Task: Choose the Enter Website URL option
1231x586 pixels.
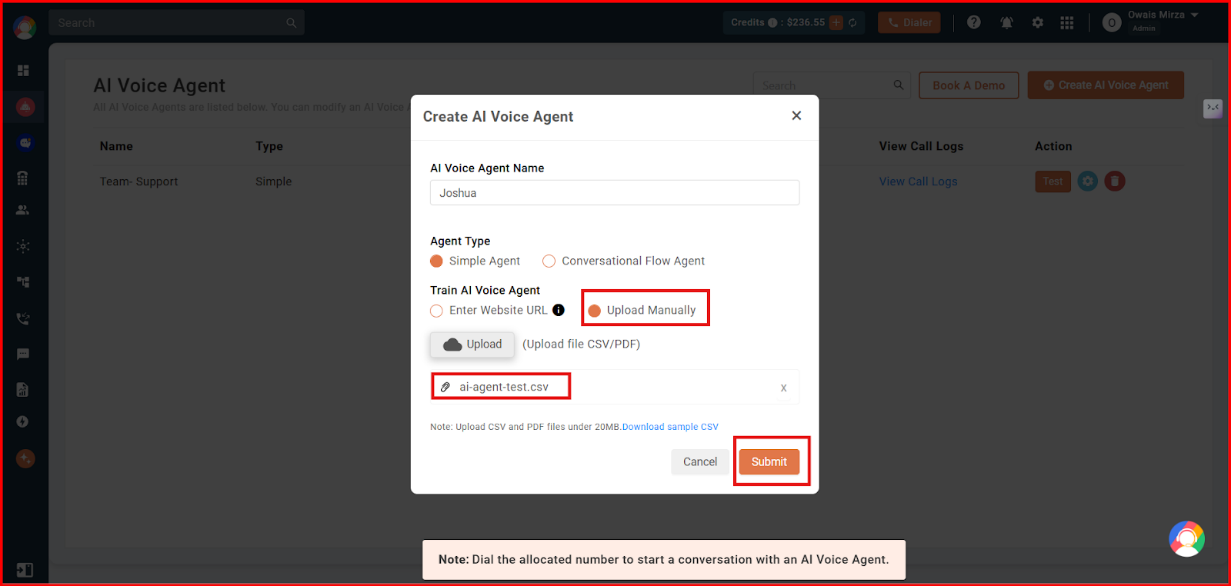Action: pyautogui.click(x=437, y=310)
